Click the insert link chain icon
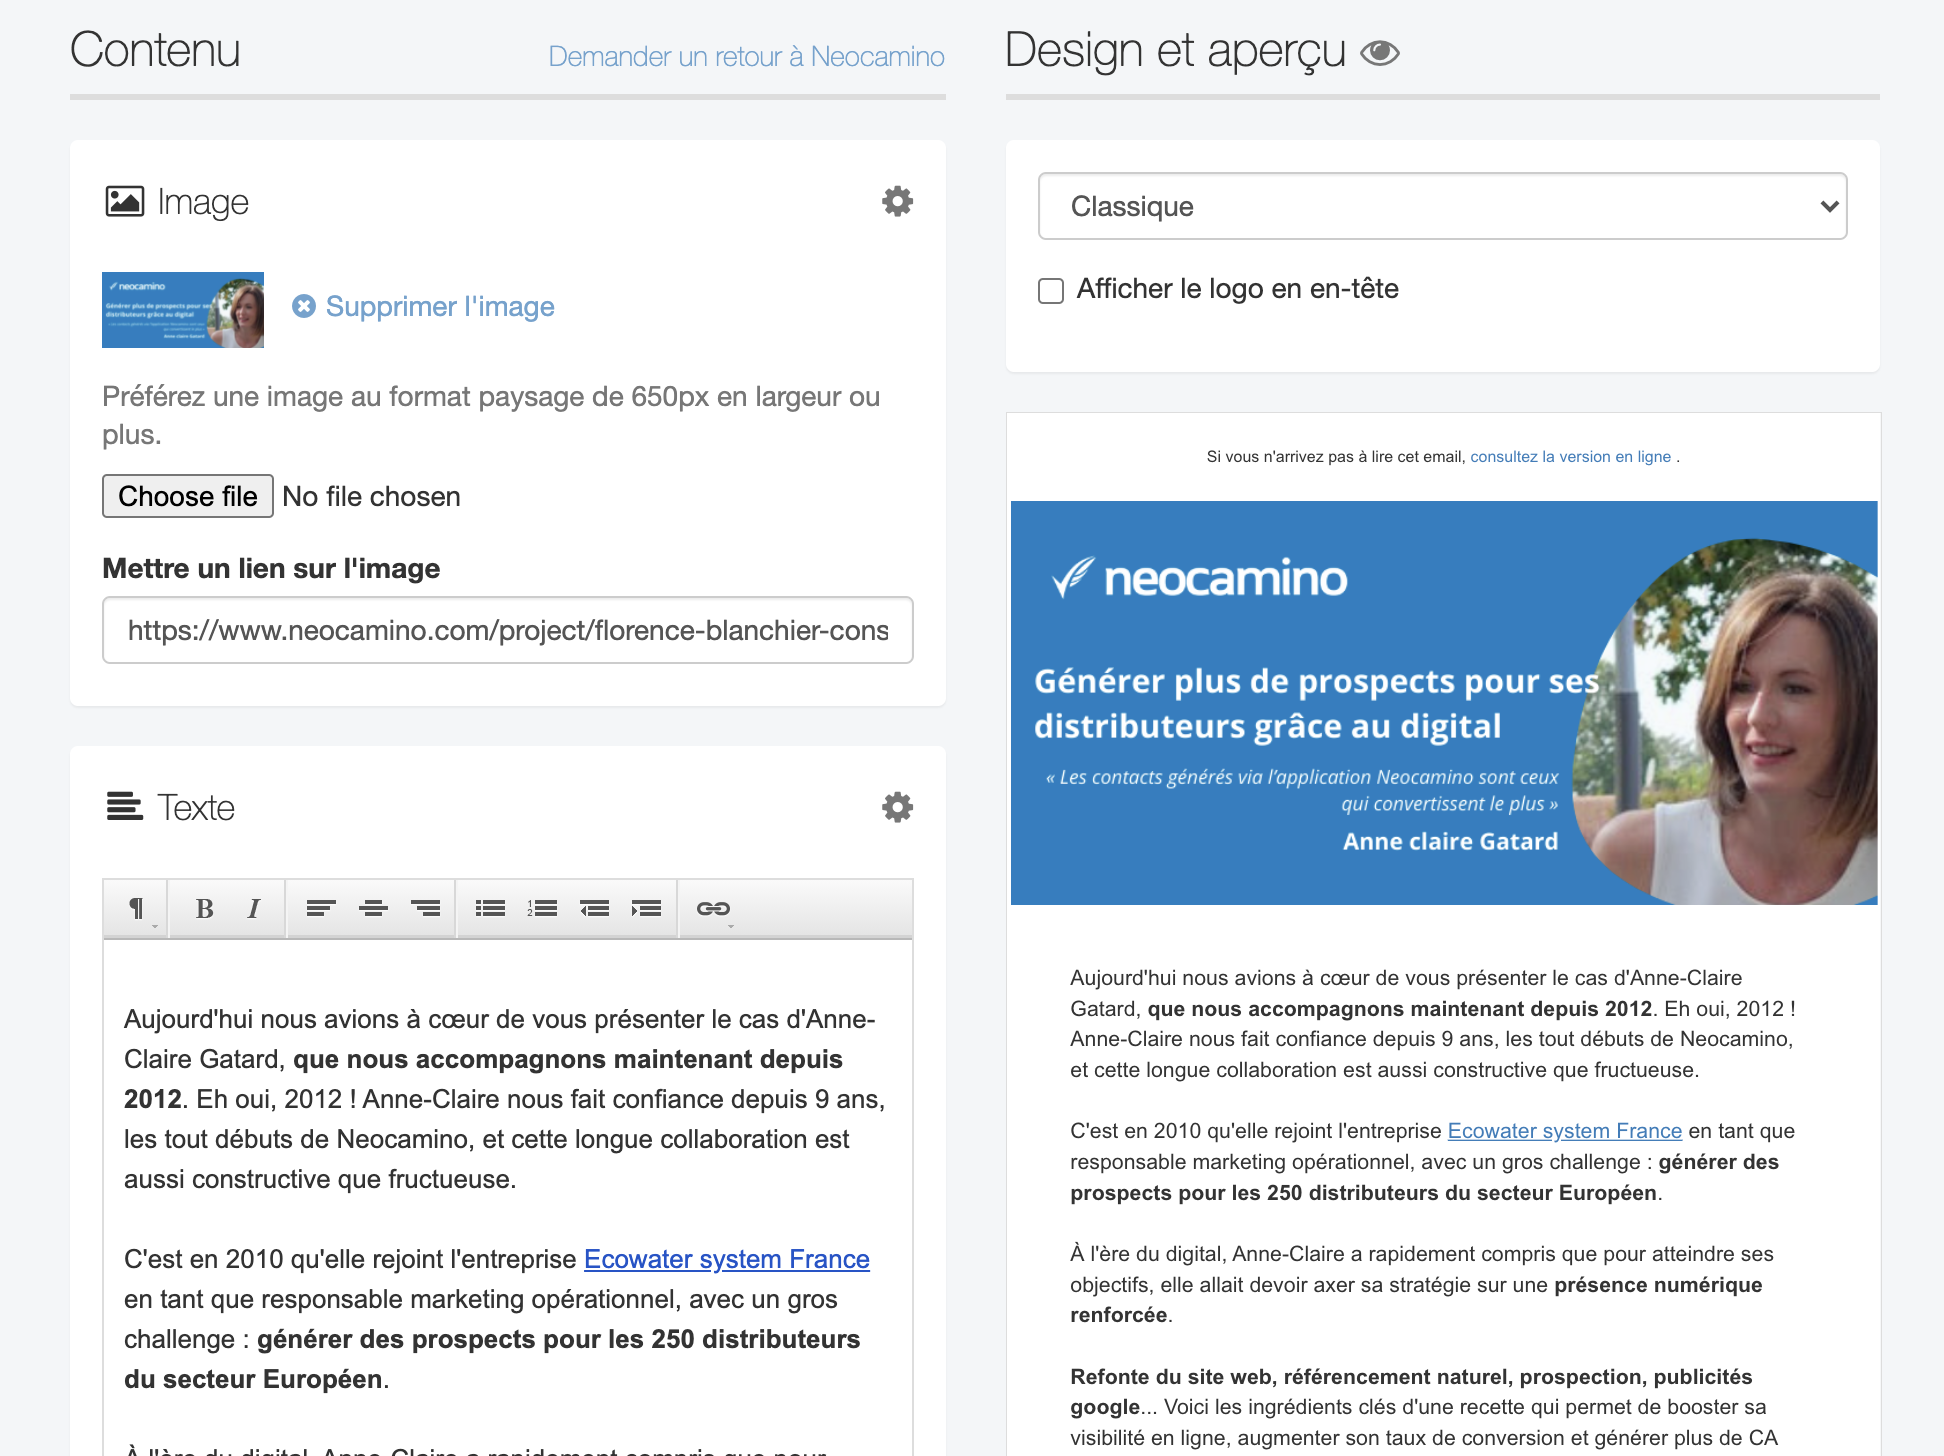This screenshot has width=1944, height=1456. tap(713, 908)
